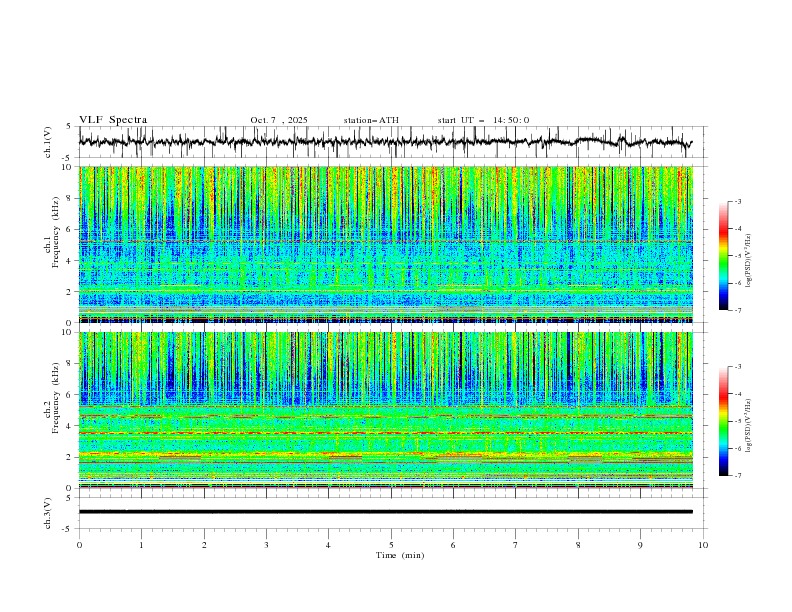This screenshot has height=612, width=792.
Task: Click the time axis tick label "5"
Action: tap(391, 545)
